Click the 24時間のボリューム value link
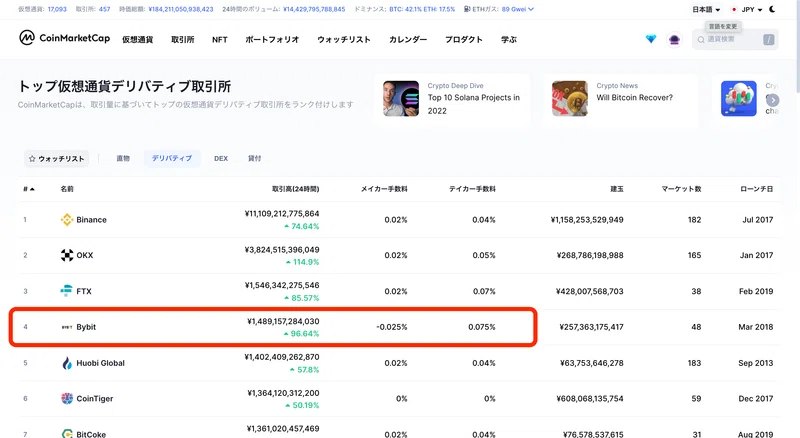Image resolution: width=800 pixels, height=438 pixels. [314, 9]
